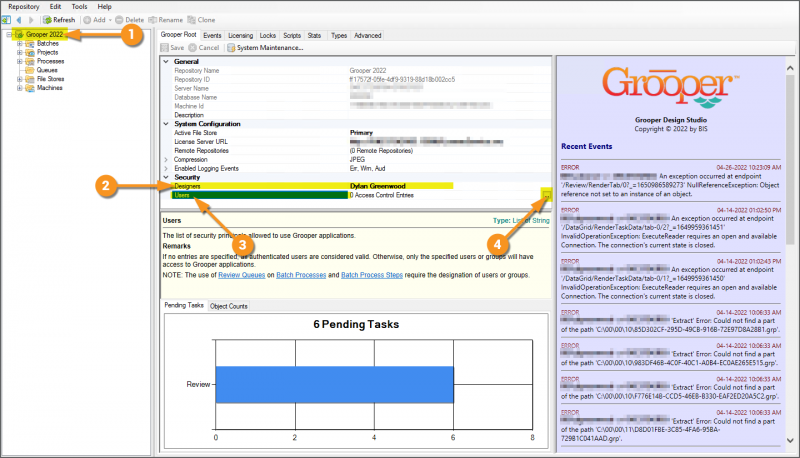The height and width of the screenshot is (458, 800).
Task: Expand the Machines tree node
Action: (x=19, y=88)
